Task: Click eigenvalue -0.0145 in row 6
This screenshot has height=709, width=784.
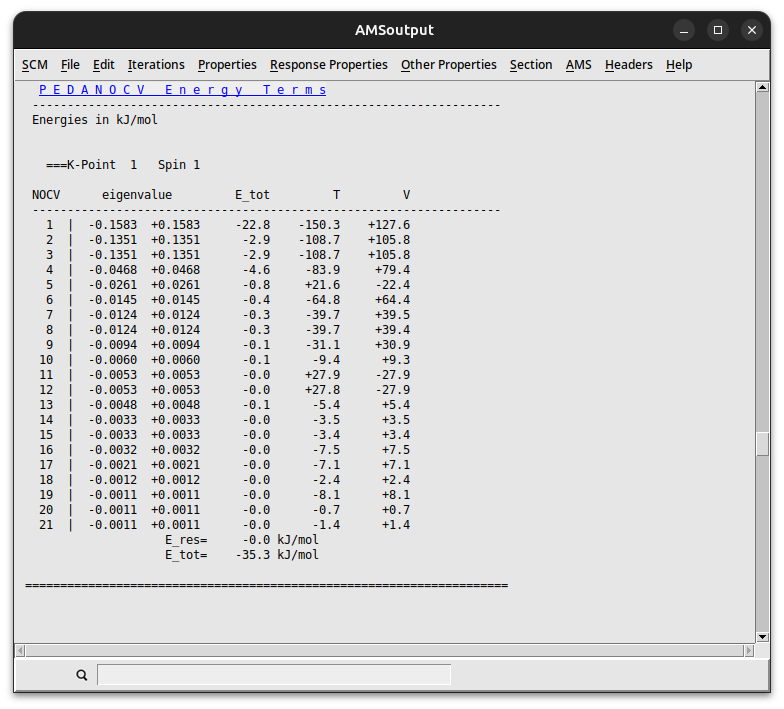Action: click(112, 300)
